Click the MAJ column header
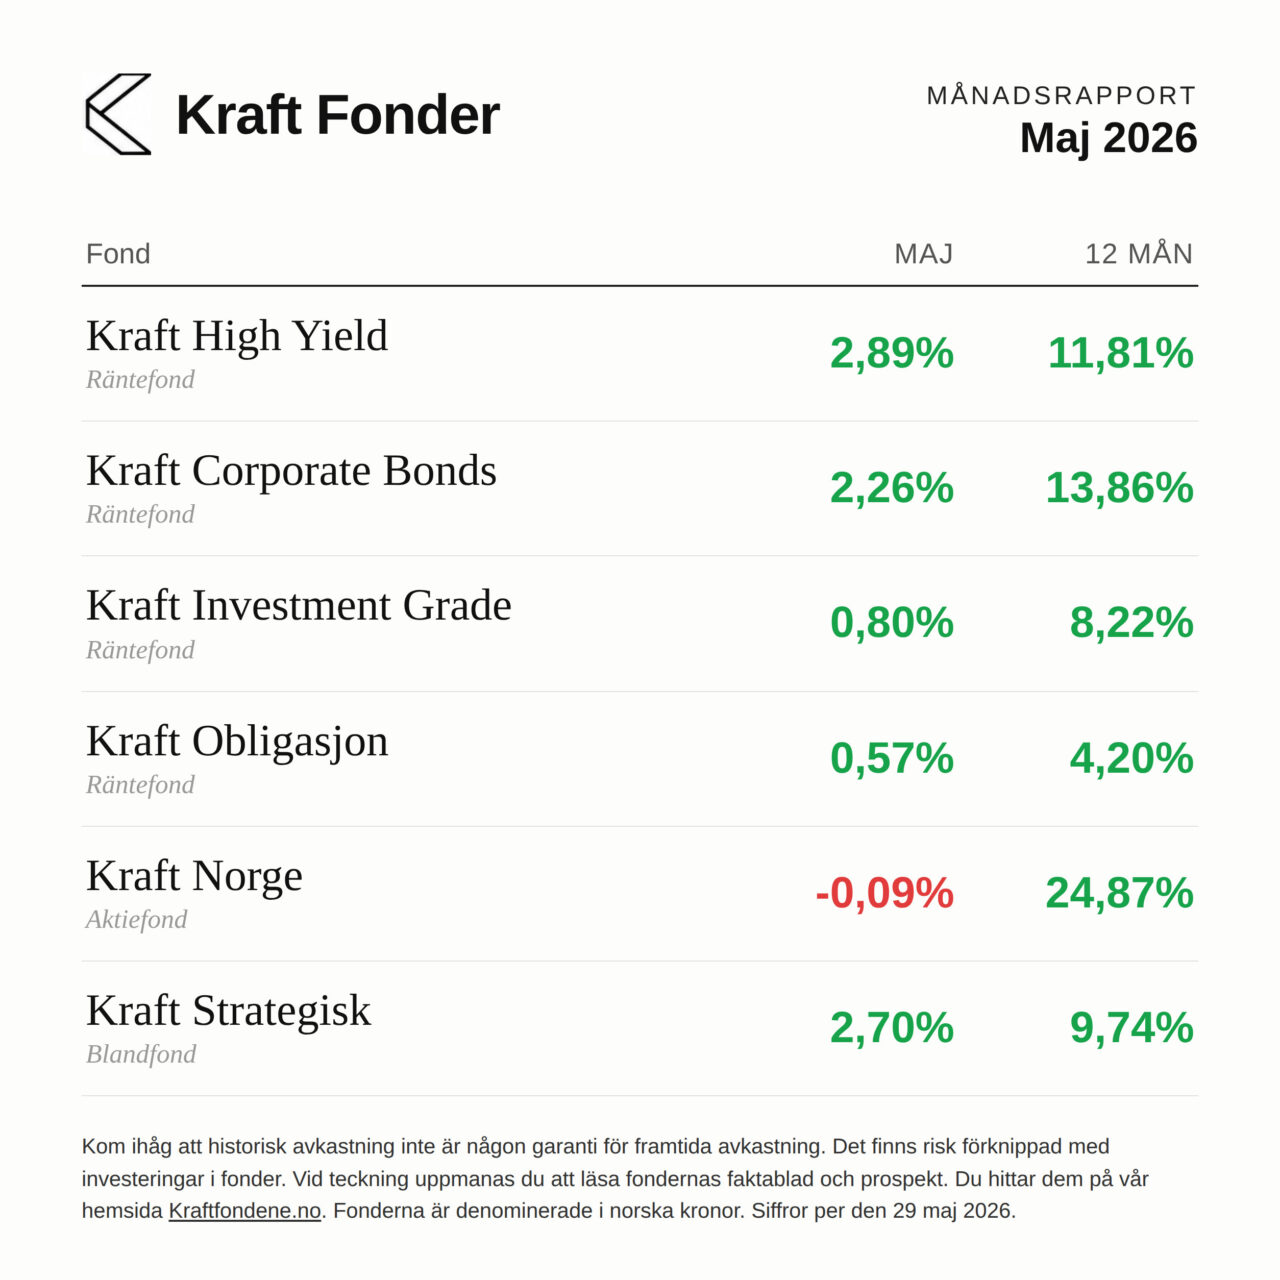Image resolution: width=1280 pixels, height=1280 pixels. pos(924,254)
